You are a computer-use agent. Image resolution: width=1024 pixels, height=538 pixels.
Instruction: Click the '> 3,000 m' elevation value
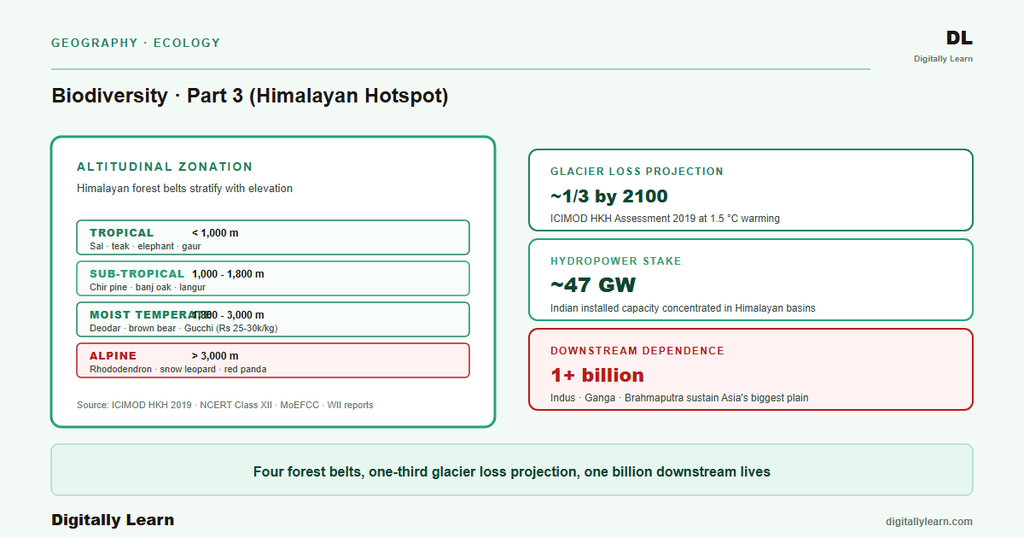[x=215, y=356]
